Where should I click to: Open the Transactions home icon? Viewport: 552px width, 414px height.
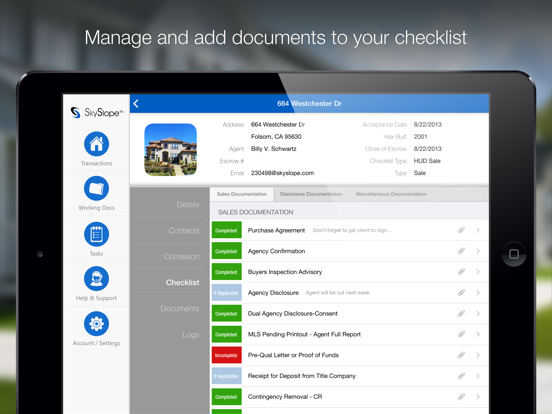(x=96, y=144)
